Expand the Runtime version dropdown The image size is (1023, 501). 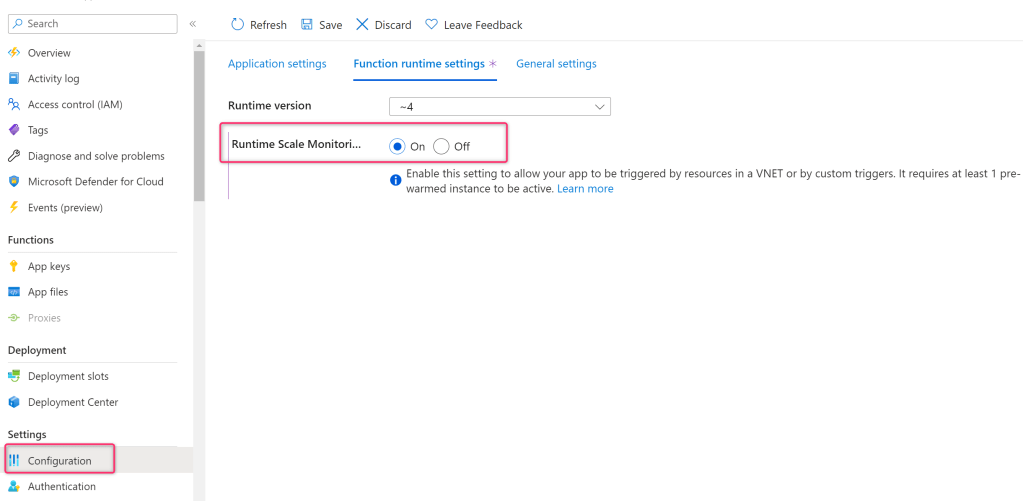click(499, 106)
